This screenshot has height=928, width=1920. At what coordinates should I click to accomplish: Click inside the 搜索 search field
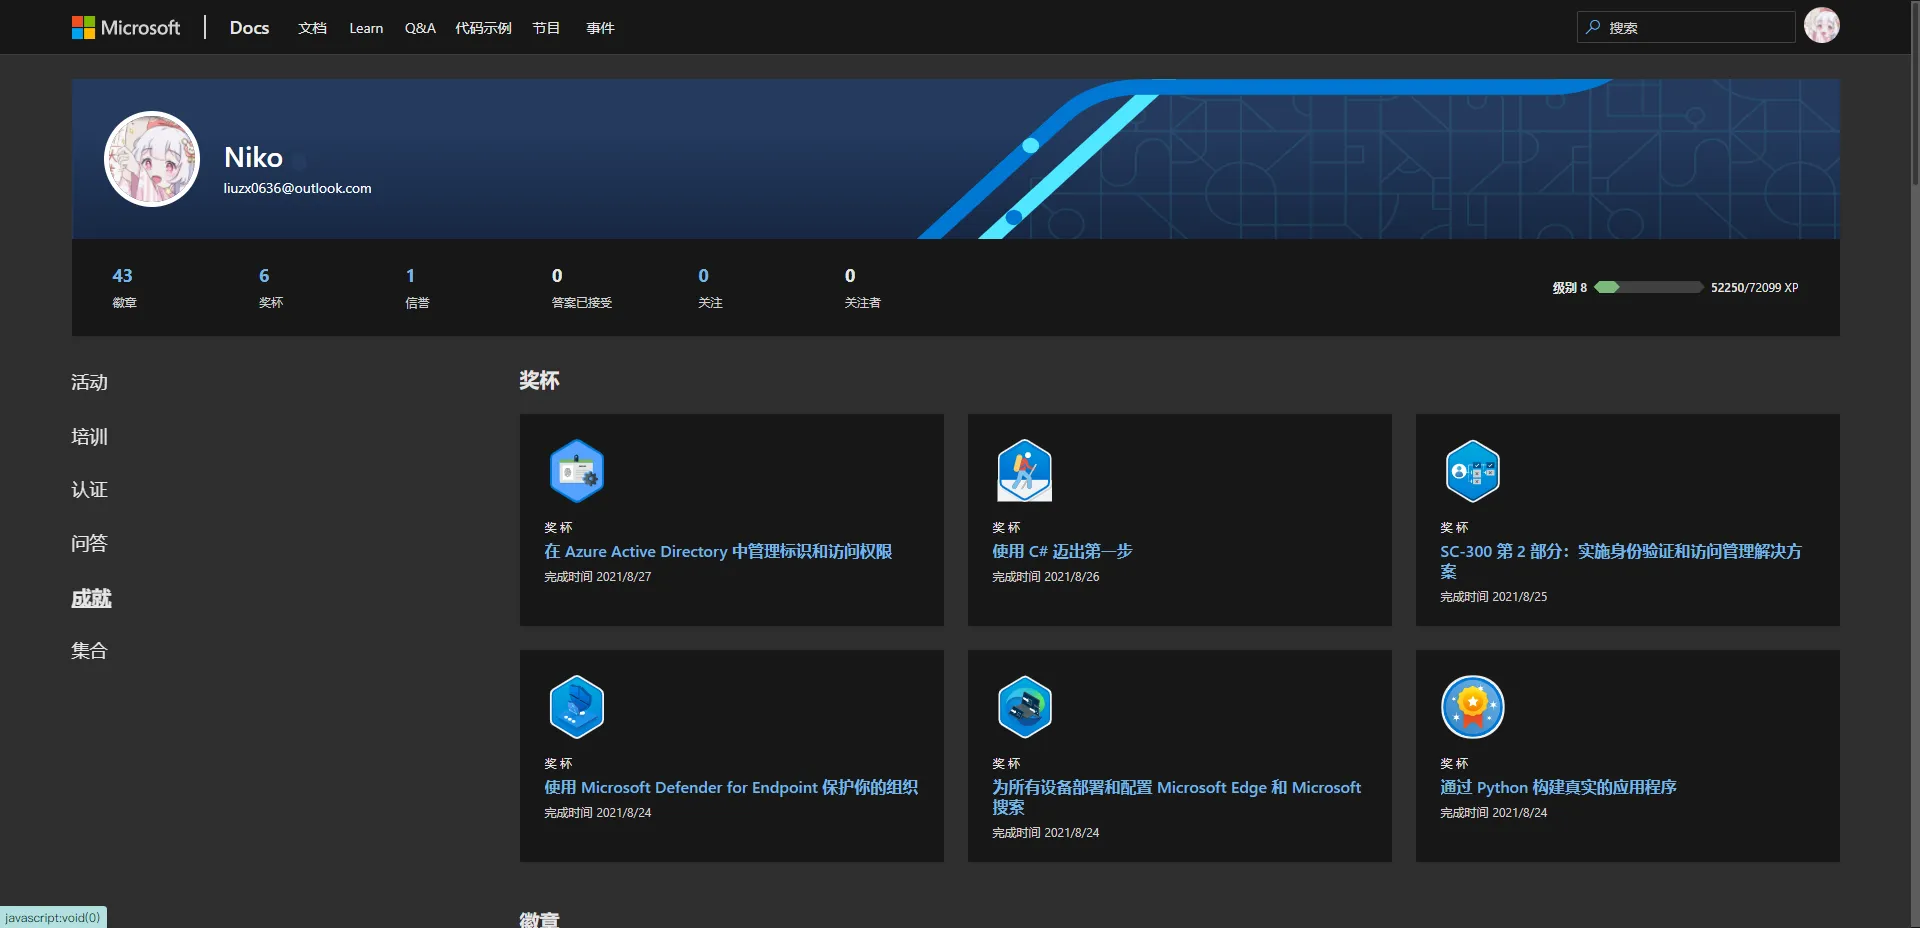pyautogui.click(x=1690, y=27)
